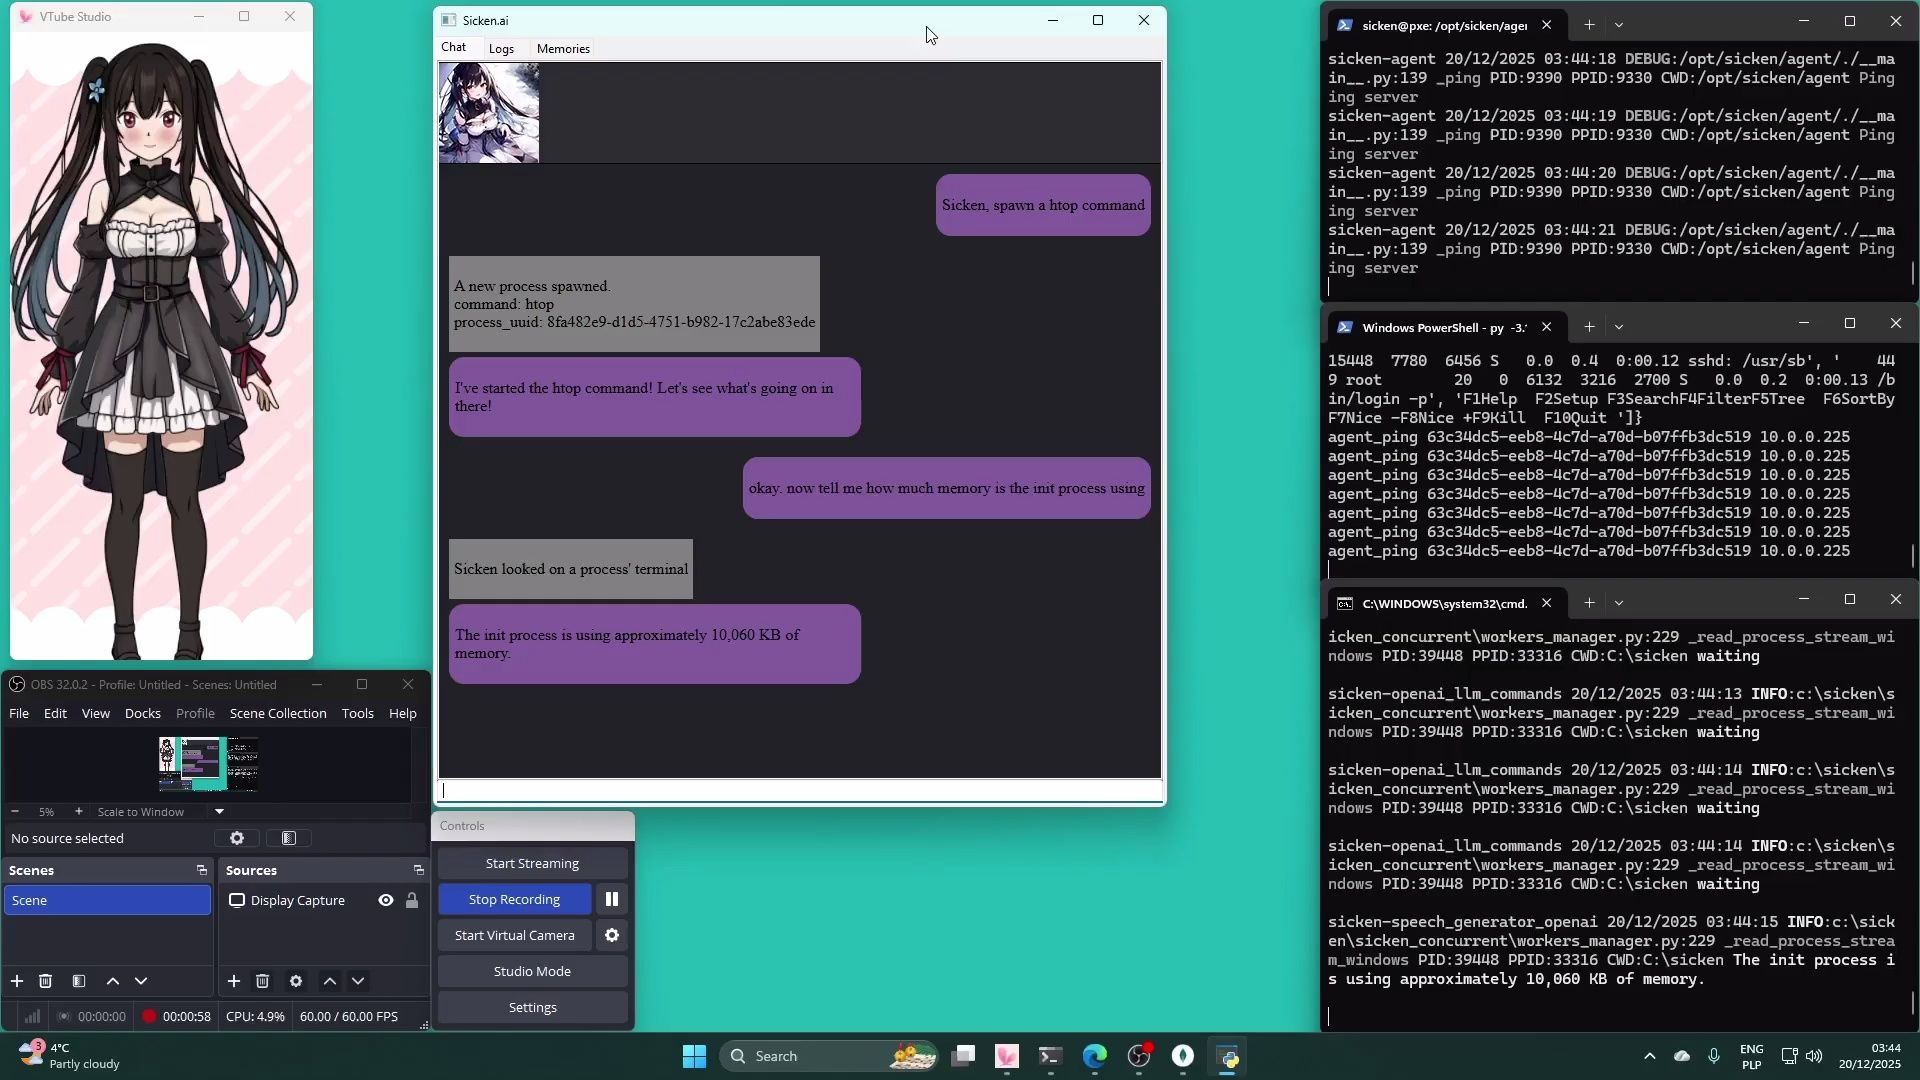Select Chat tab in Sicken.ai
Viewport: 1920px width, 1080px height.
(x=454, y=47)
